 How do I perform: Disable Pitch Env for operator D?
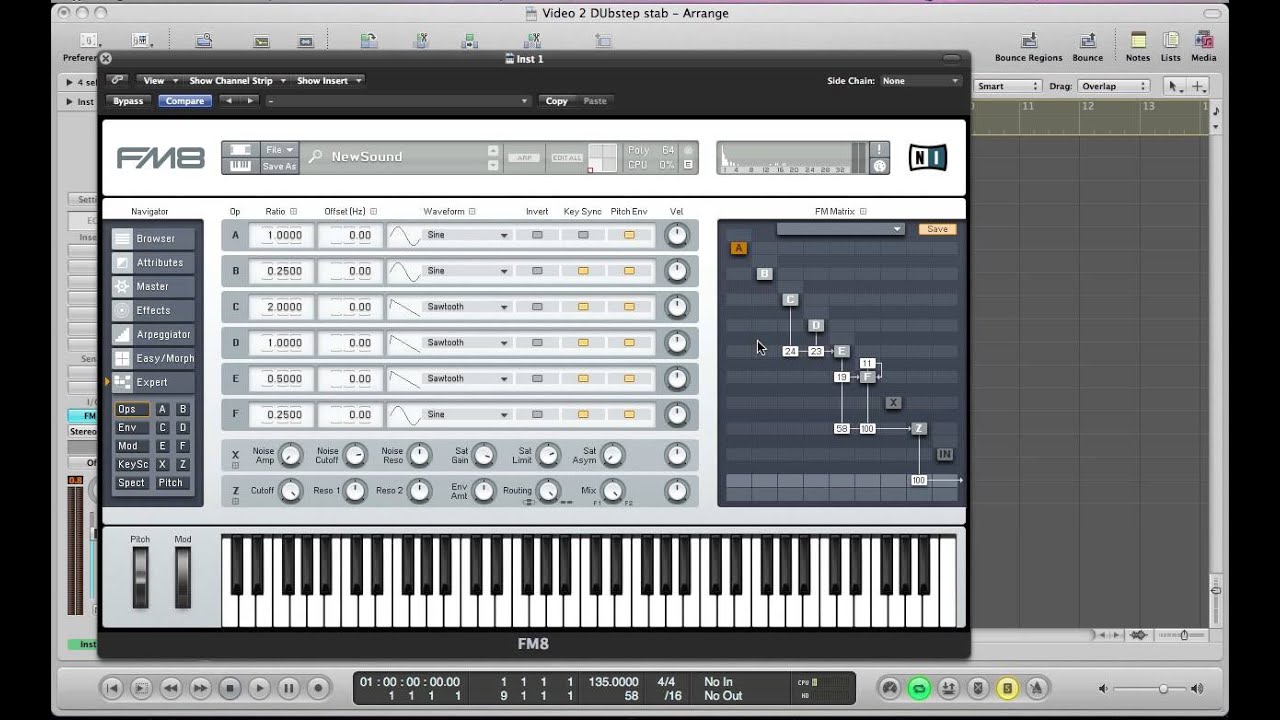point(629,343)
